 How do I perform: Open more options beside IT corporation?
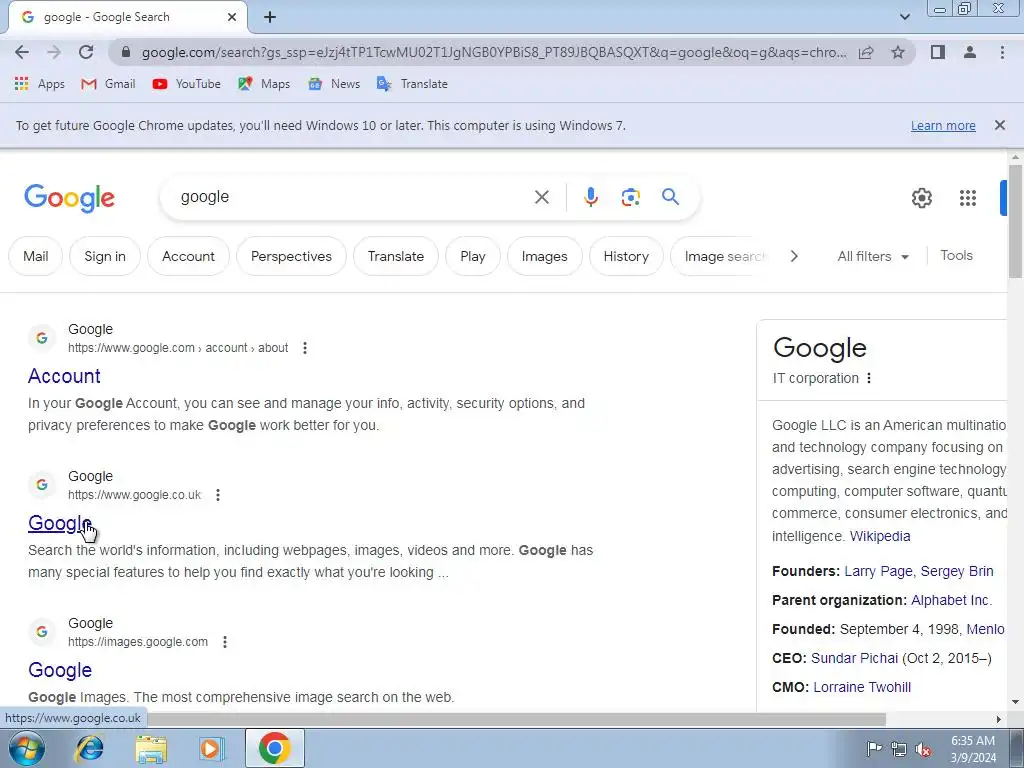click(x=869, y=378)
